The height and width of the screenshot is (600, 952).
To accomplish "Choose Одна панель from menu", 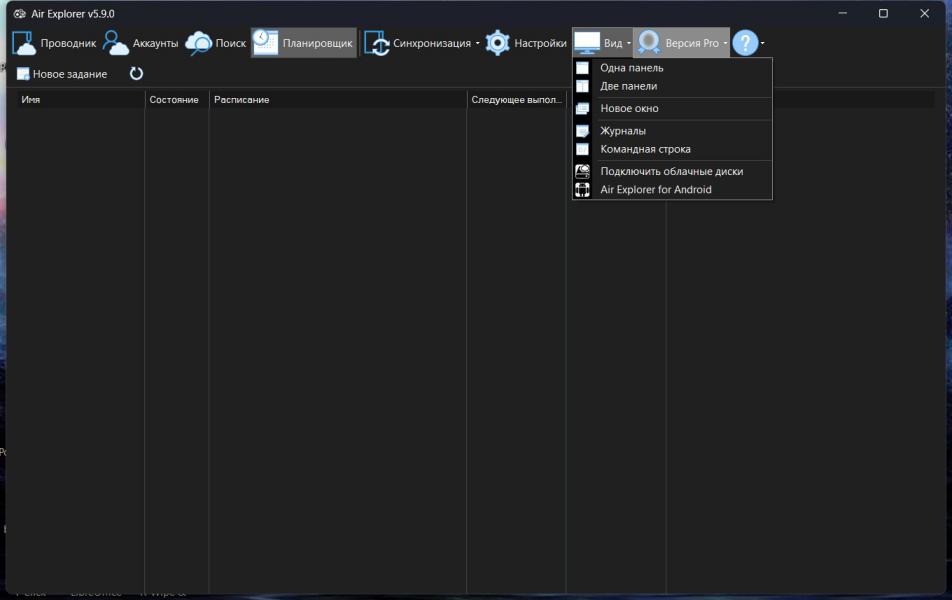I will tap(631, 68).
